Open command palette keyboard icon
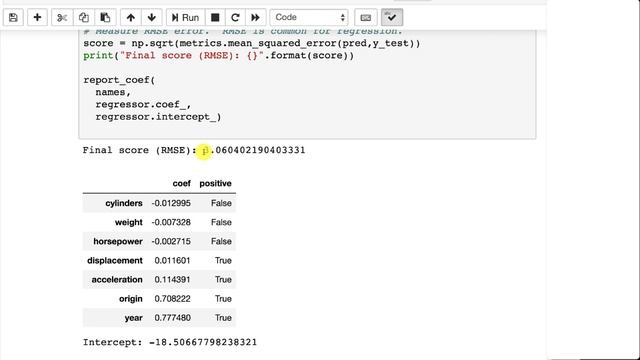This screenshot has height=360, width=640. click(366, 18)
